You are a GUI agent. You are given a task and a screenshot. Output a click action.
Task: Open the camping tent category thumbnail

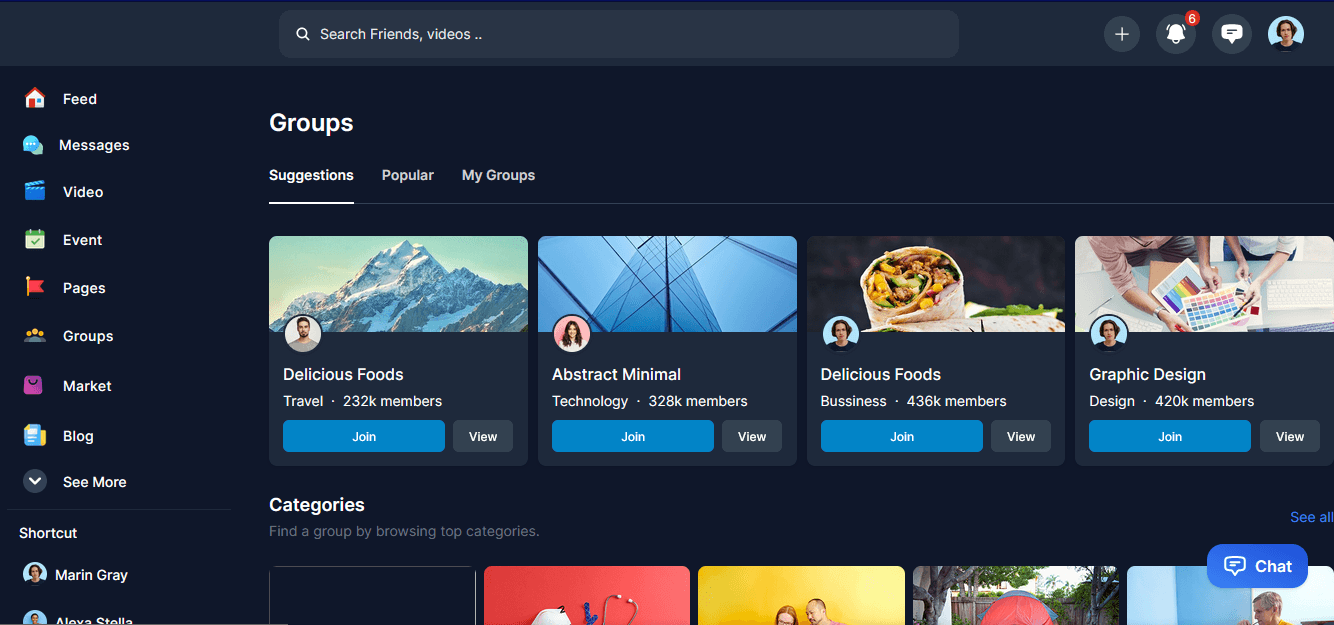click(1016, 596)
